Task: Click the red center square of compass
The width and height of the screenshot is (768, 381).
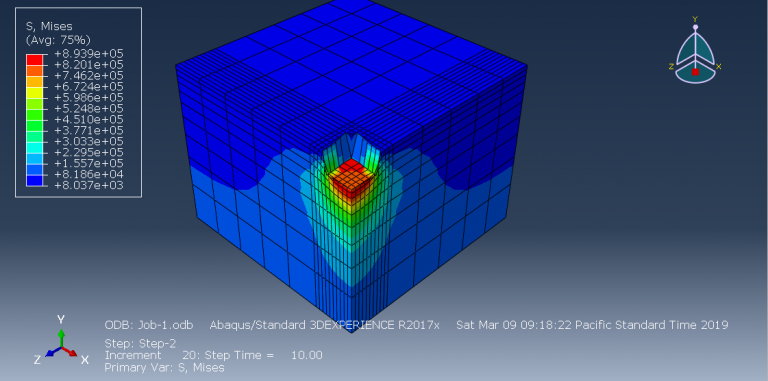Action: [x=695, y=72]
